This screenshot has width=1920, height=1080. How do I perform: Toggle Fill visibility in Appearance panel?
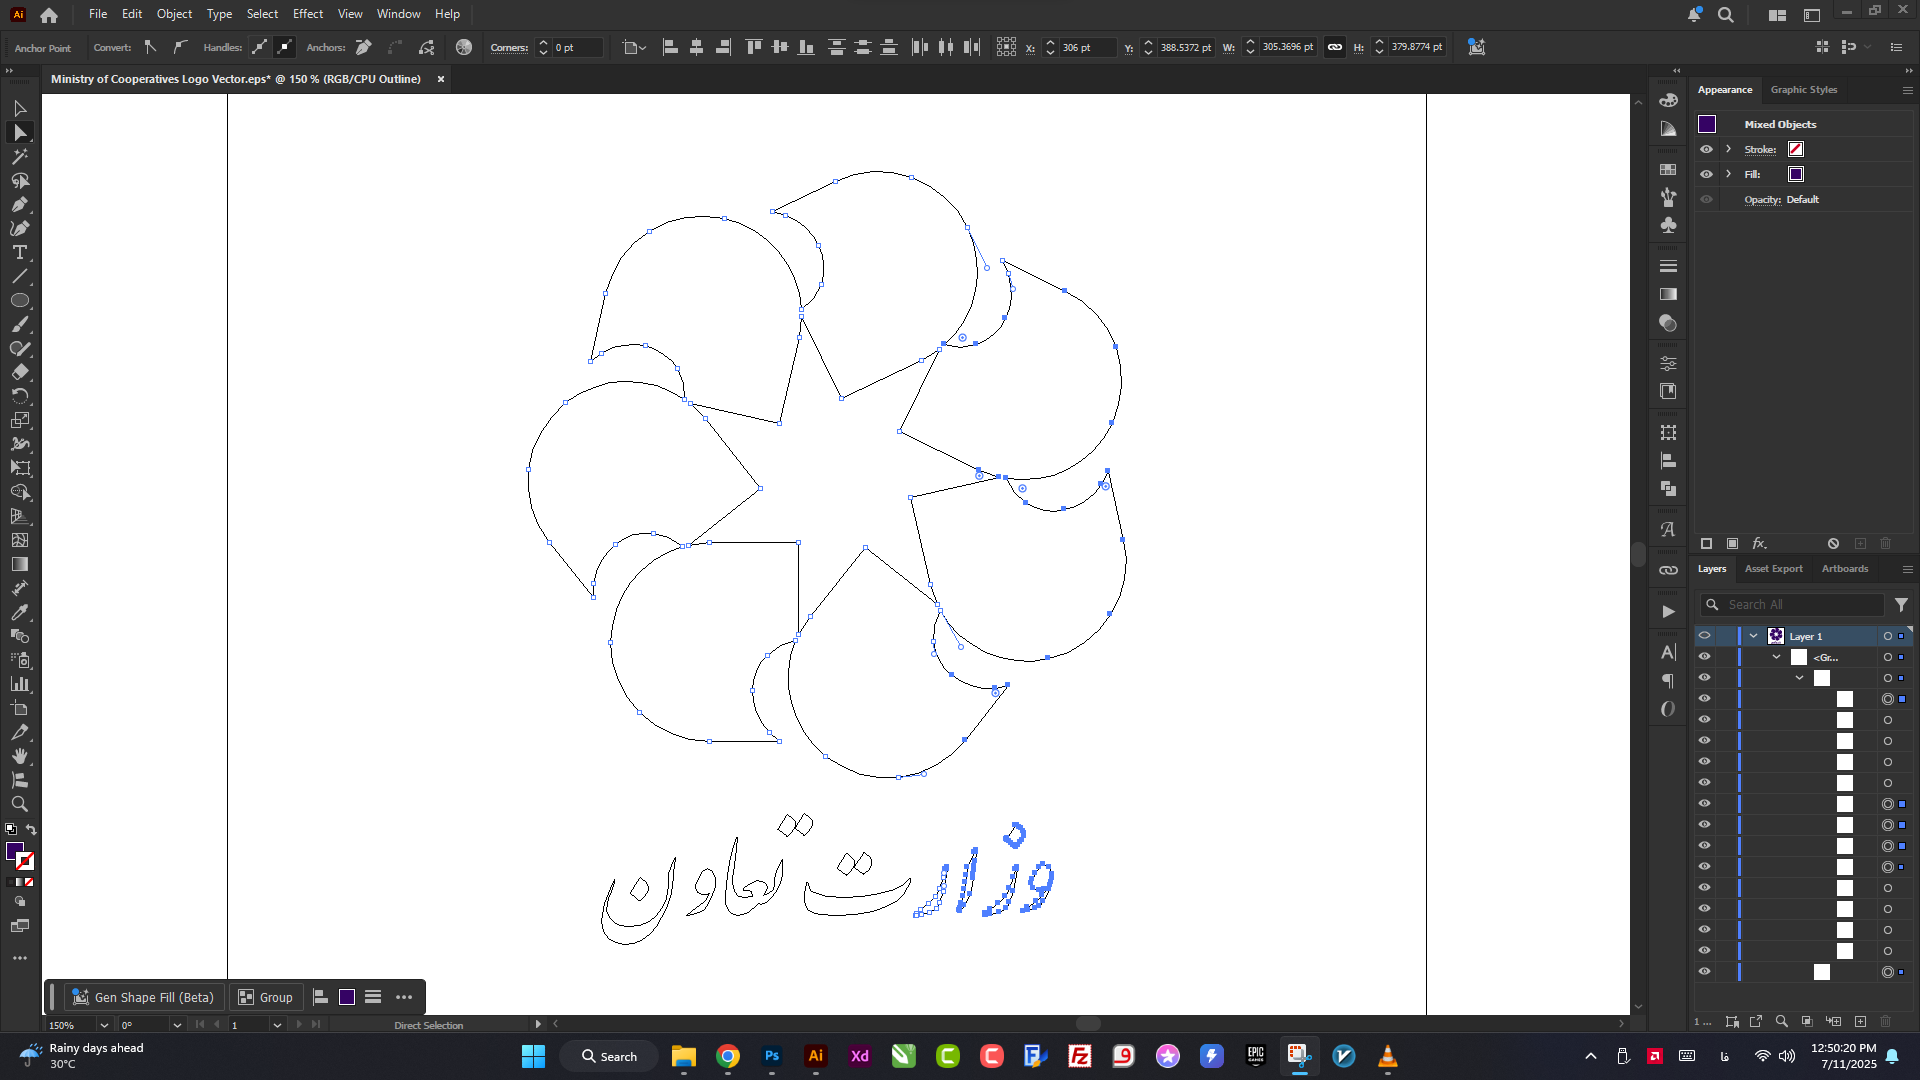point(1706,174)
